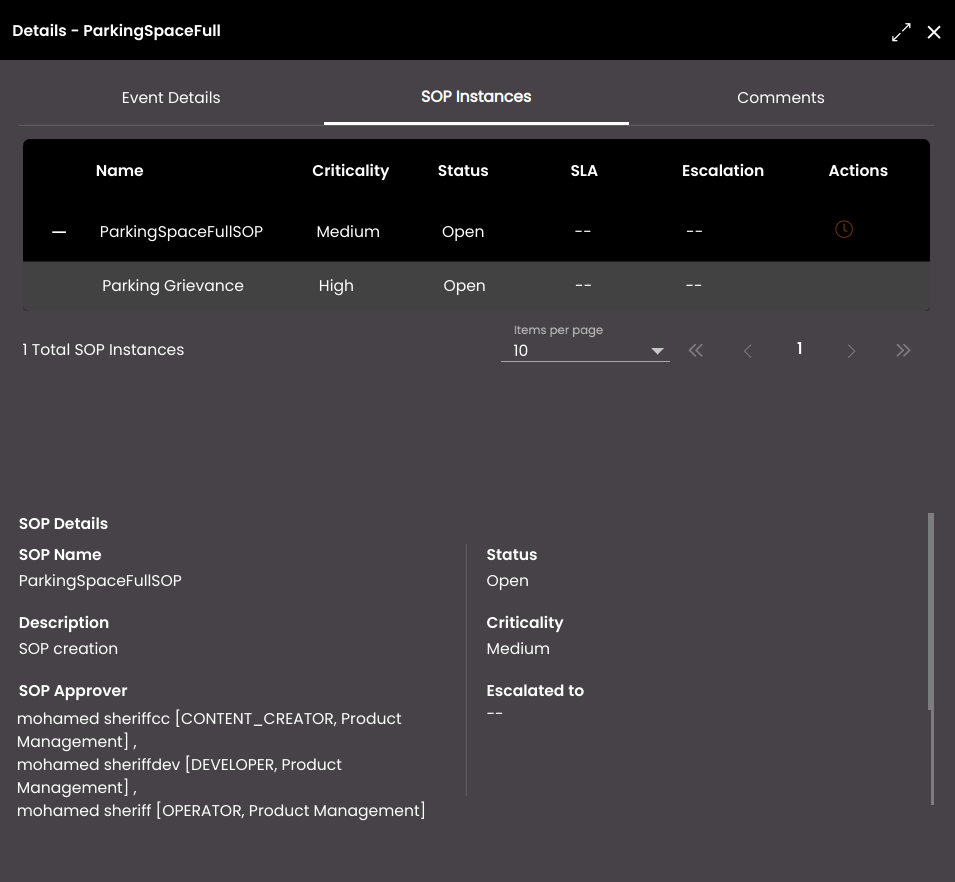The height and width of the screenshot is (882, 955).
Task: Click the 1 Total SOP Instances text
Action: pos(103,350)
